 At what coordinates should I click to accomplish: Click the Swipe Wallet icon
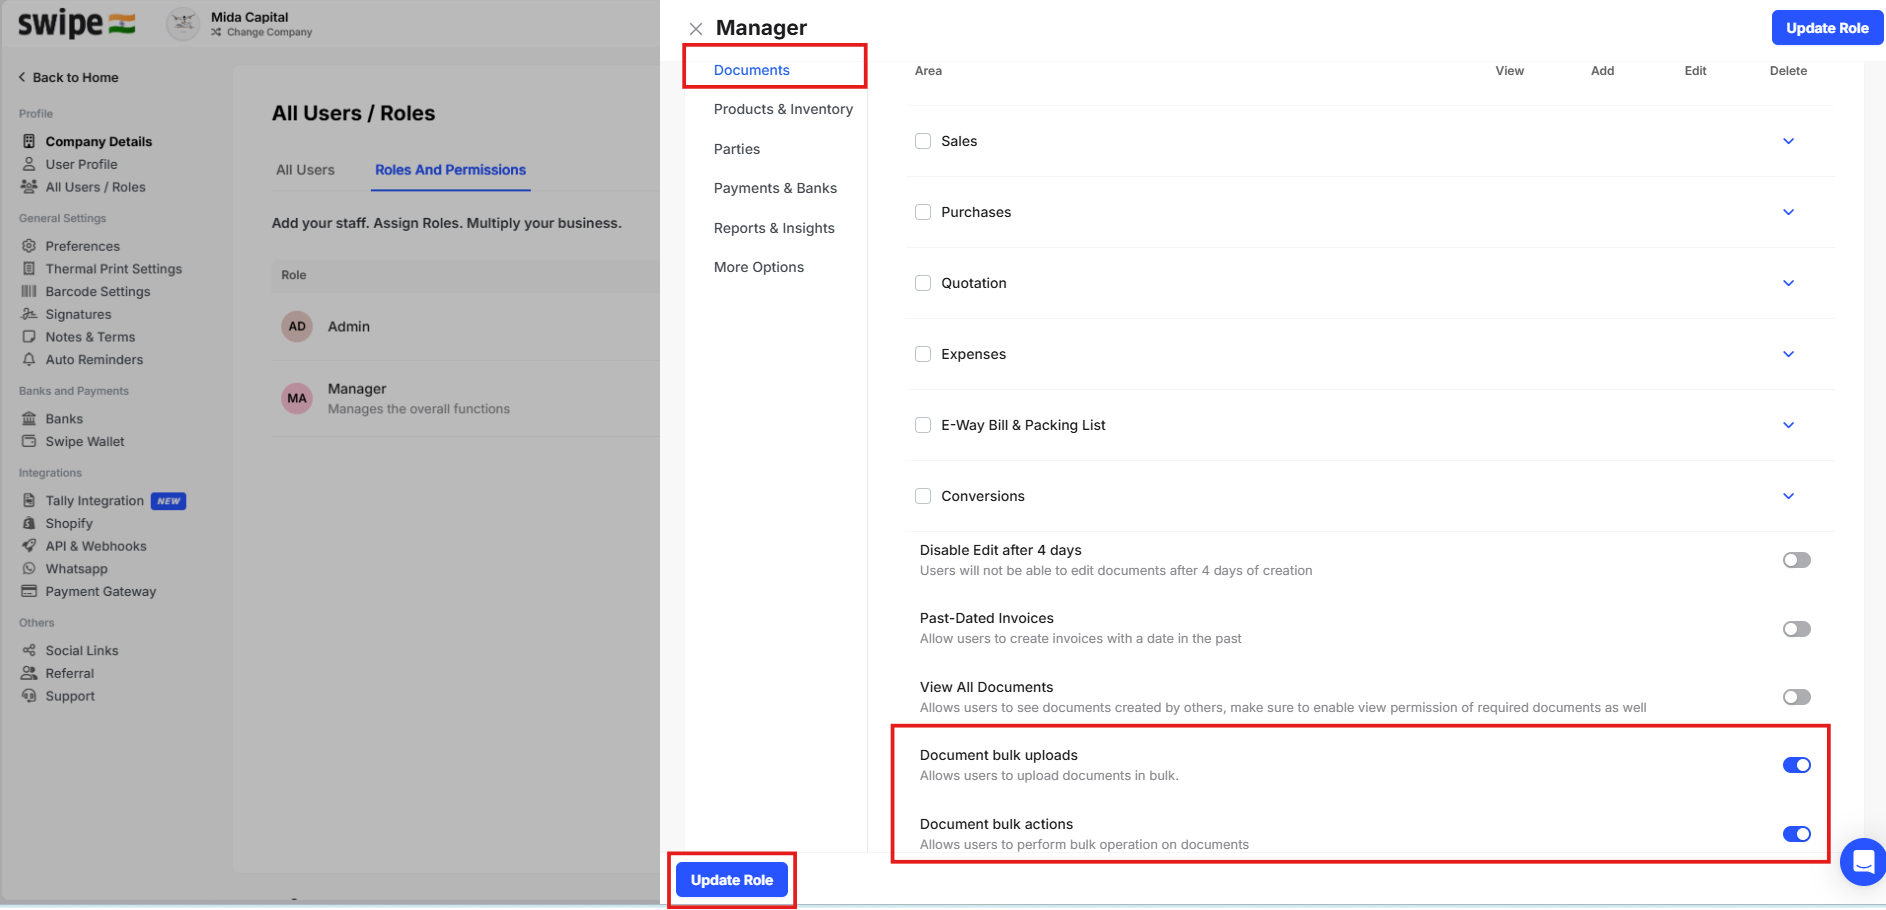point(29,441)
